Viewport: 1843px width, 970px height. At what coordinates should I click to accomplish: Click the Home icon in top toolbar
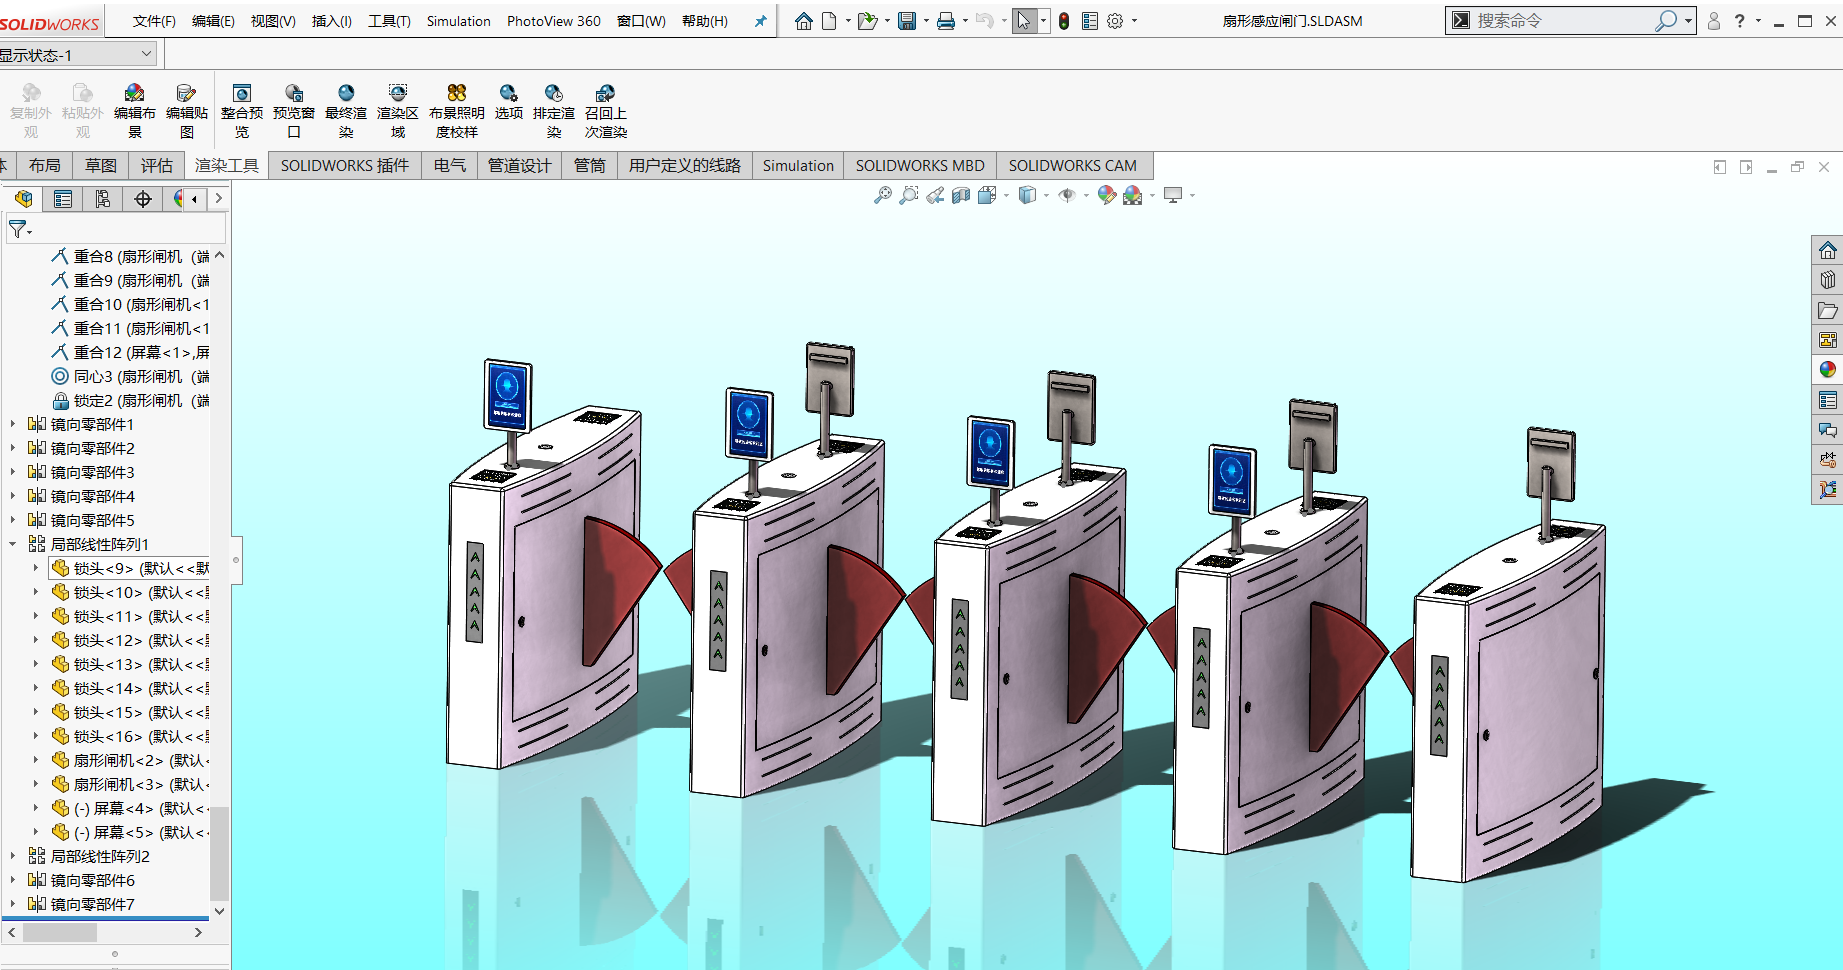pos(804,21)
